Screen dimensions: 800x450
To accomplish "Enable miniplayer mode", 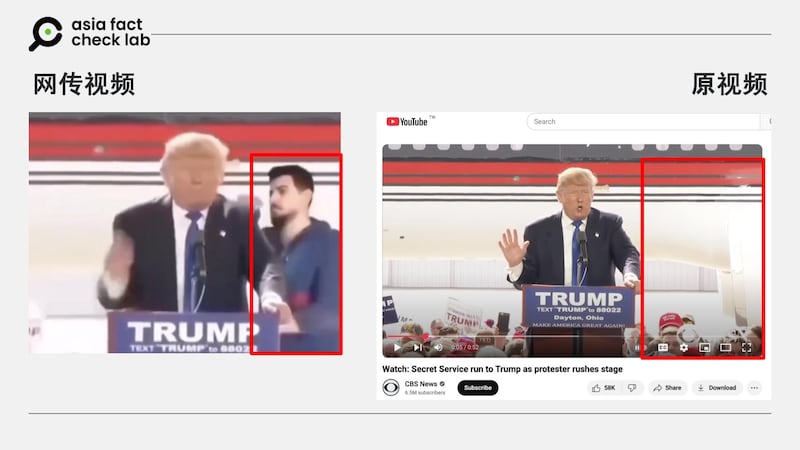I will pos(704,348).
